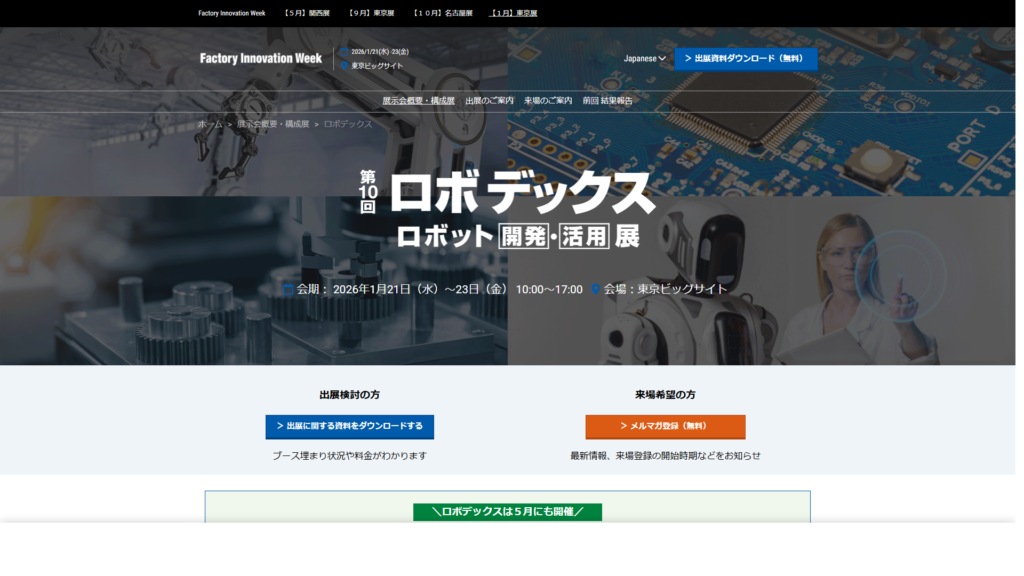Click 出展に関する資料をダウンロードする button

[x=349, y=426]
